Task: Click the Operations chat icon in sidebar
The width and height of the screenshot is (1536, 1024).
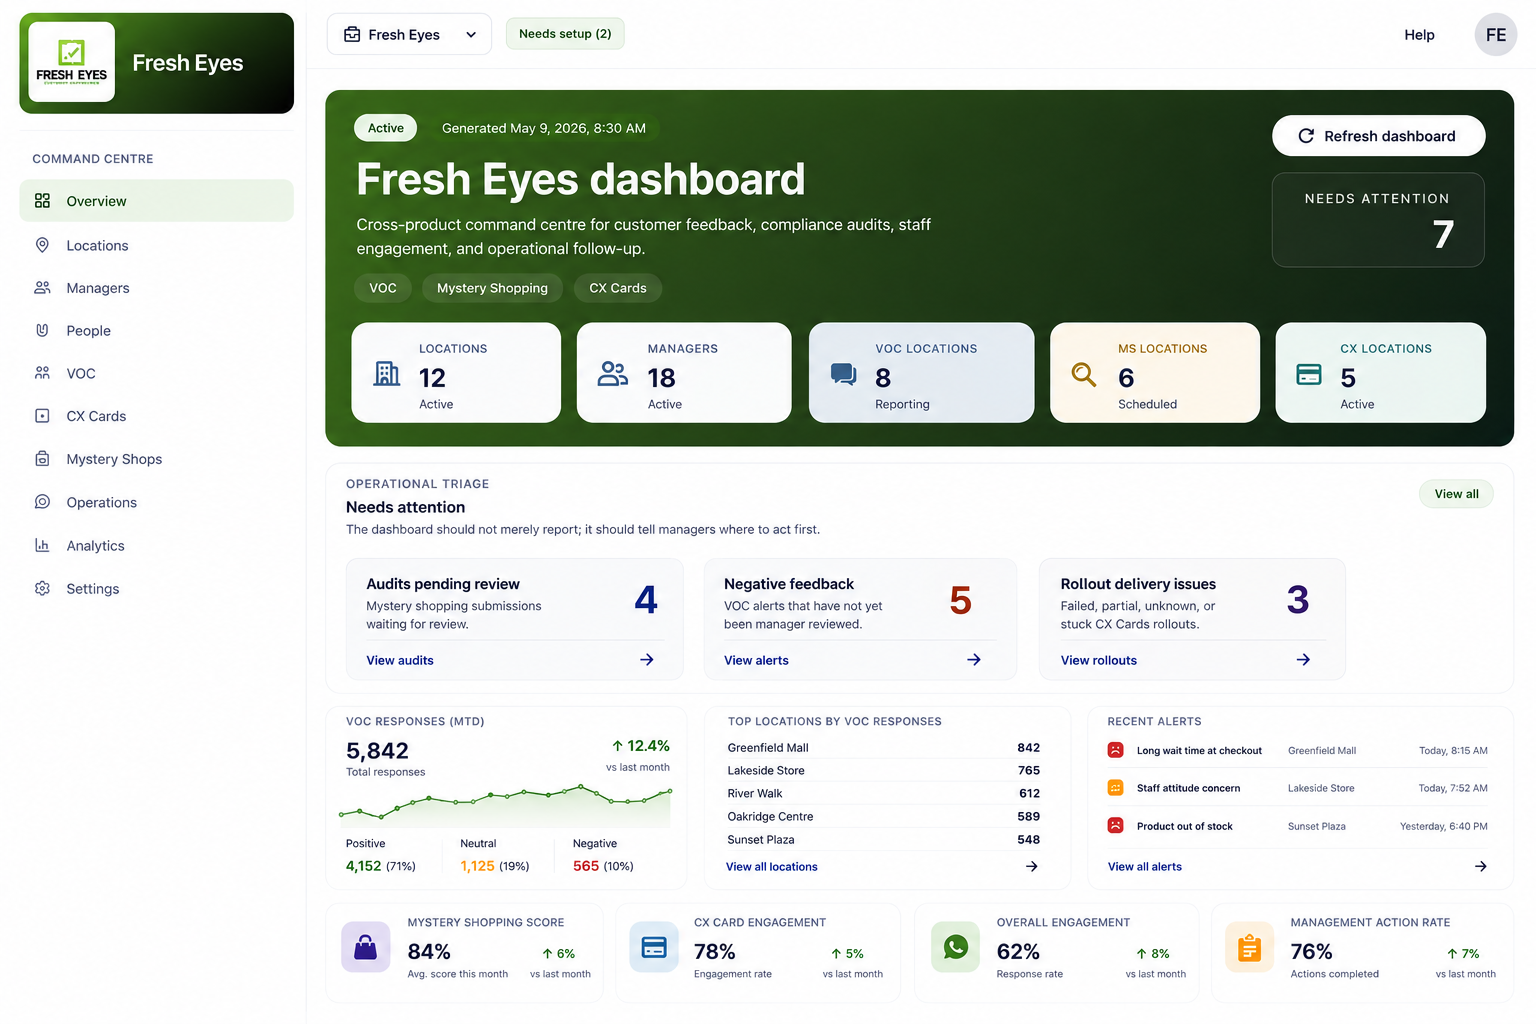Action: 42,502
